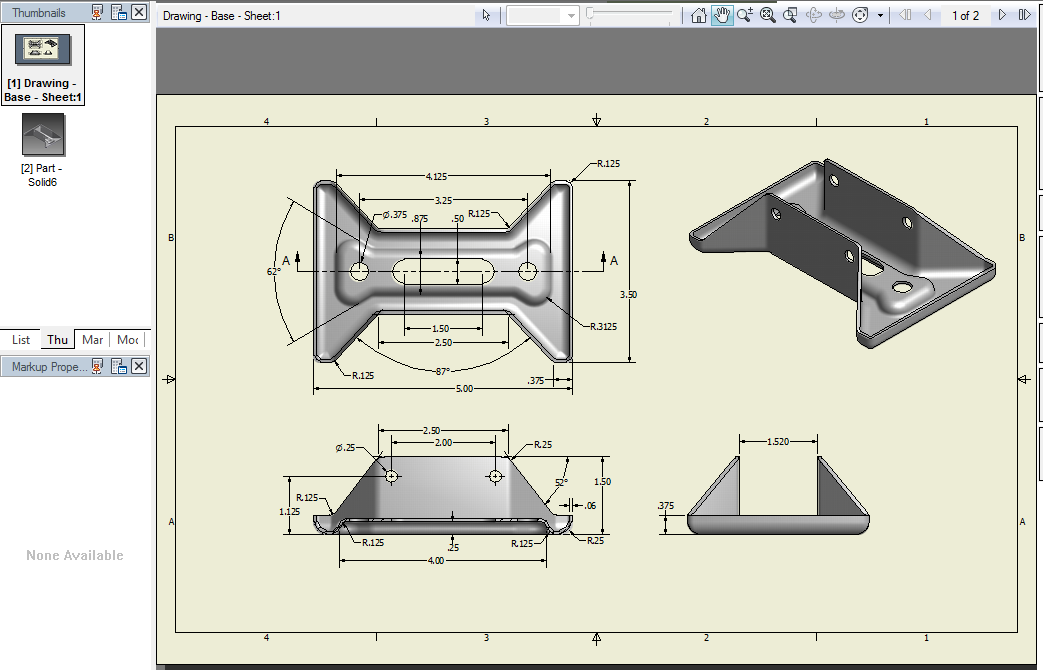Jump to the last page button
The width and height of the screenshot is (1043, 670).
[1025, 14]
